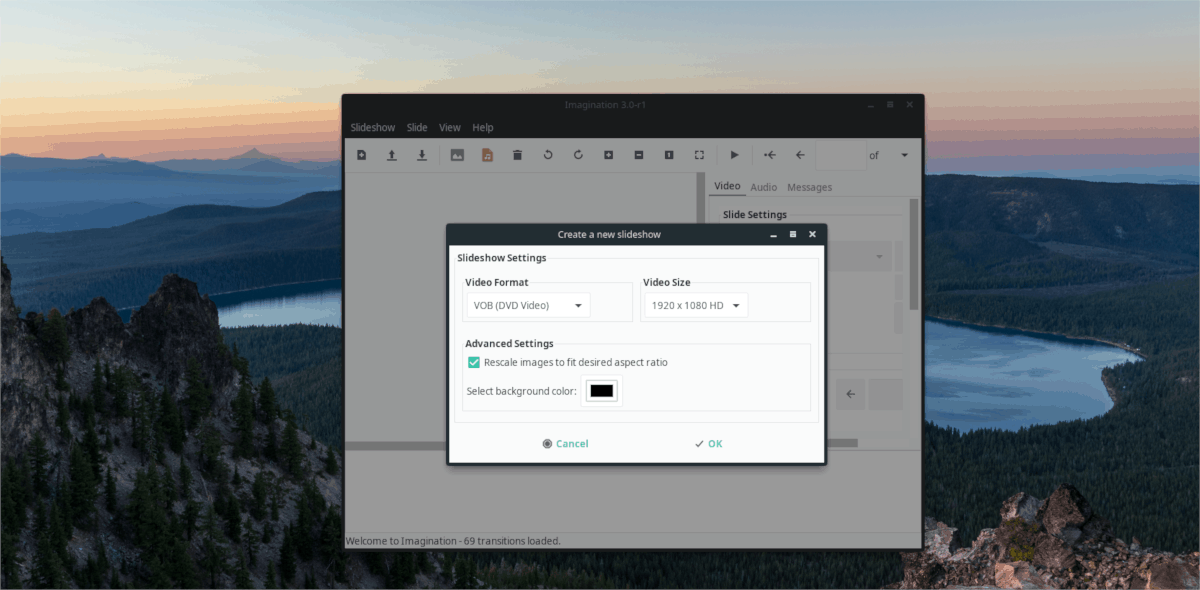Image resolution: width=1200 pixels, height=590 pixels.
Task: Click the import music icon
Action: tap(487, 155)
